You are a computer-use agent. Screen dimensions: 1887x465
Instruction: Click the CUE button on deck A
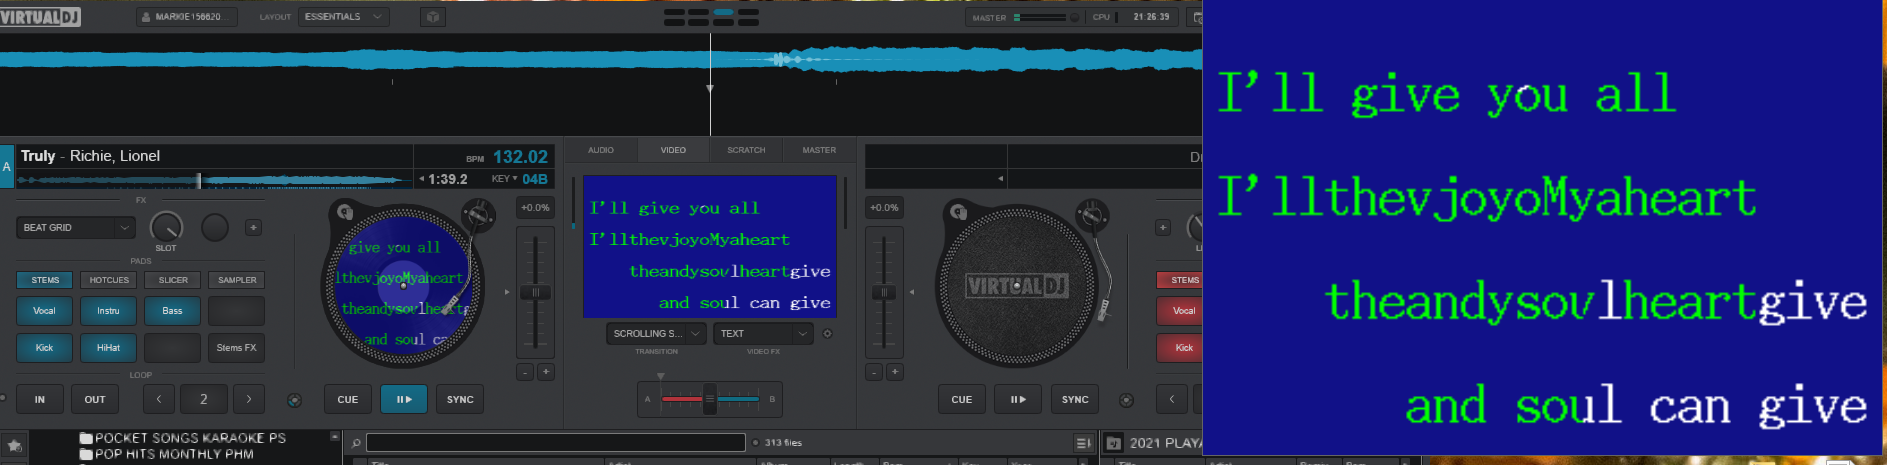[x=348, y=399]
